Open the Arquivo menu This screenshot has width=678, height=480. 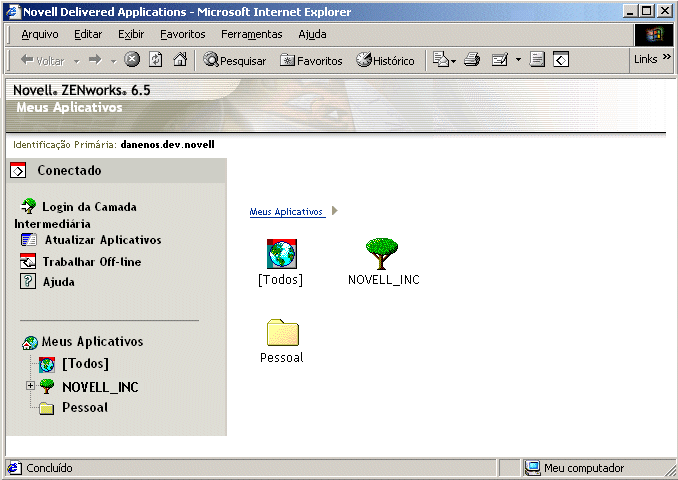40,34
